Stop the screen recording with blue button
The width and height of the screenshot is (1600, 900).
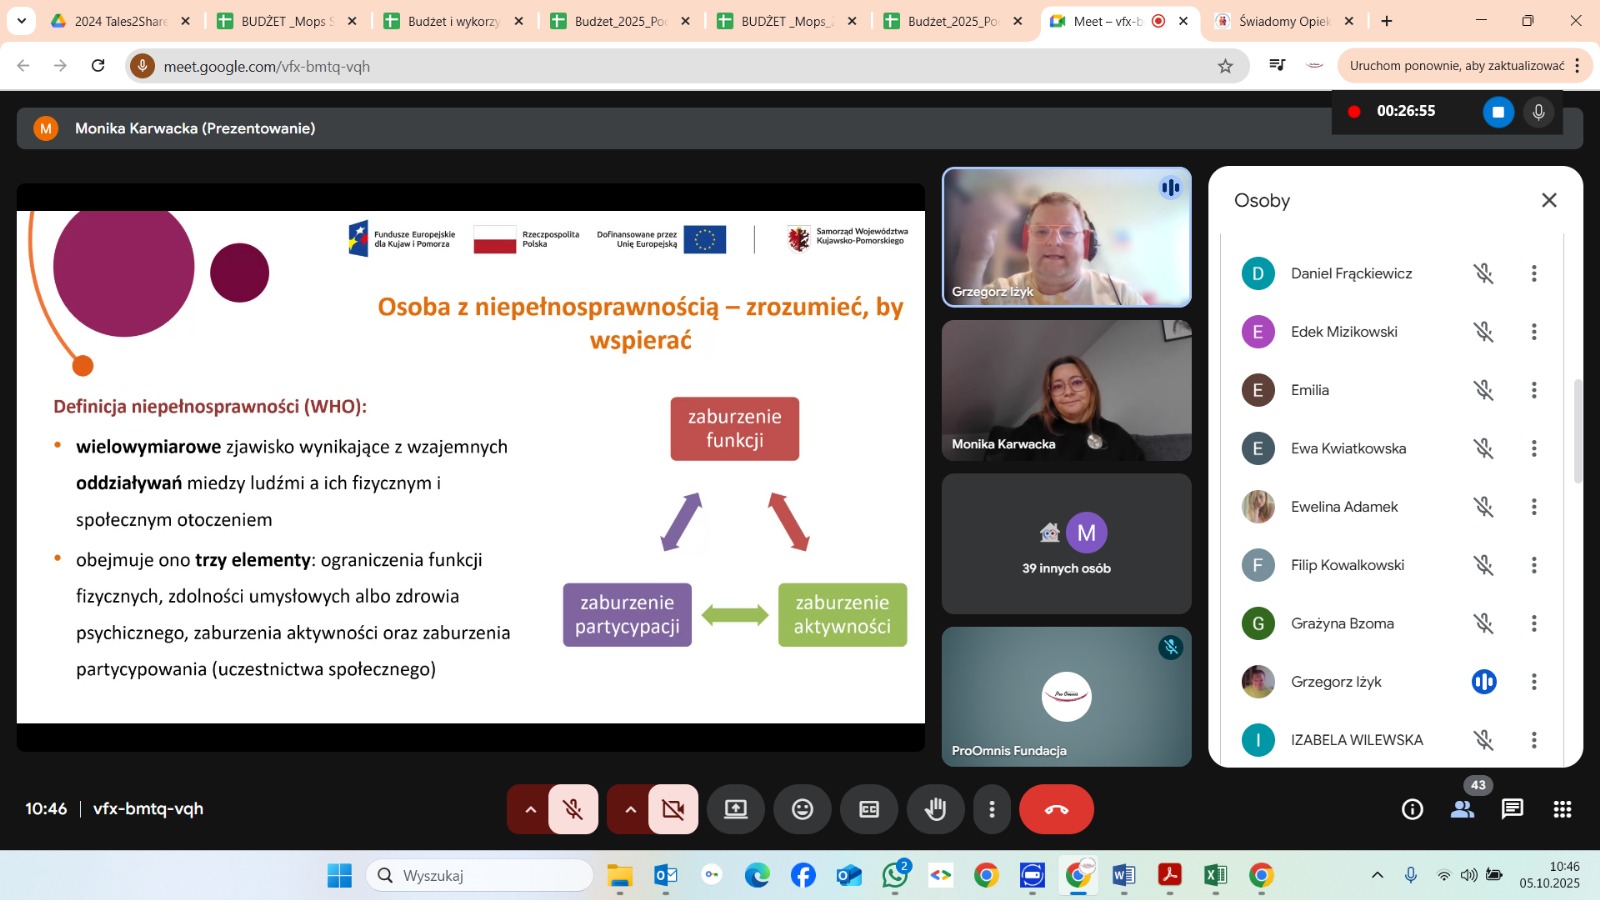pos(1497,112)
